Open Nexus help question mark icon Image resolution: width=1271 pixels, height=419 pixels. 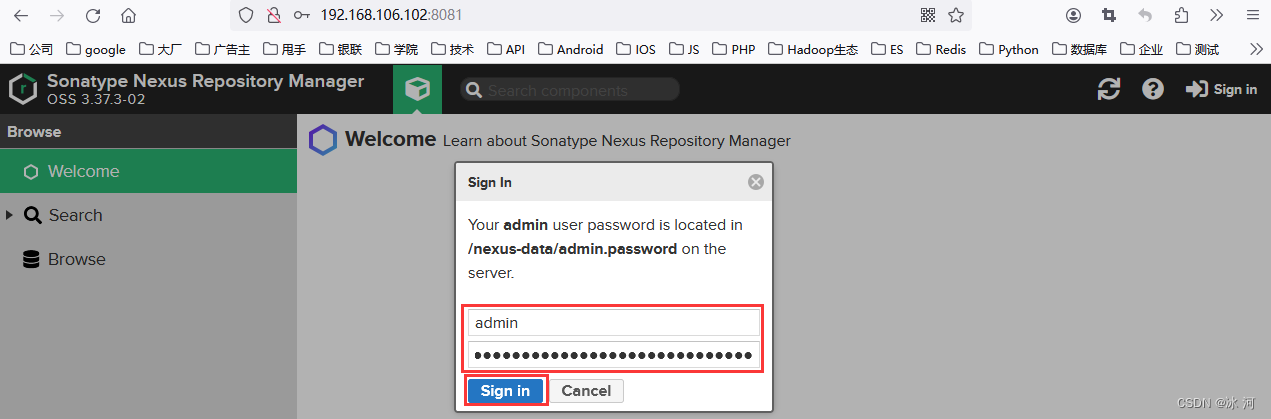[x=1153, y=89]
